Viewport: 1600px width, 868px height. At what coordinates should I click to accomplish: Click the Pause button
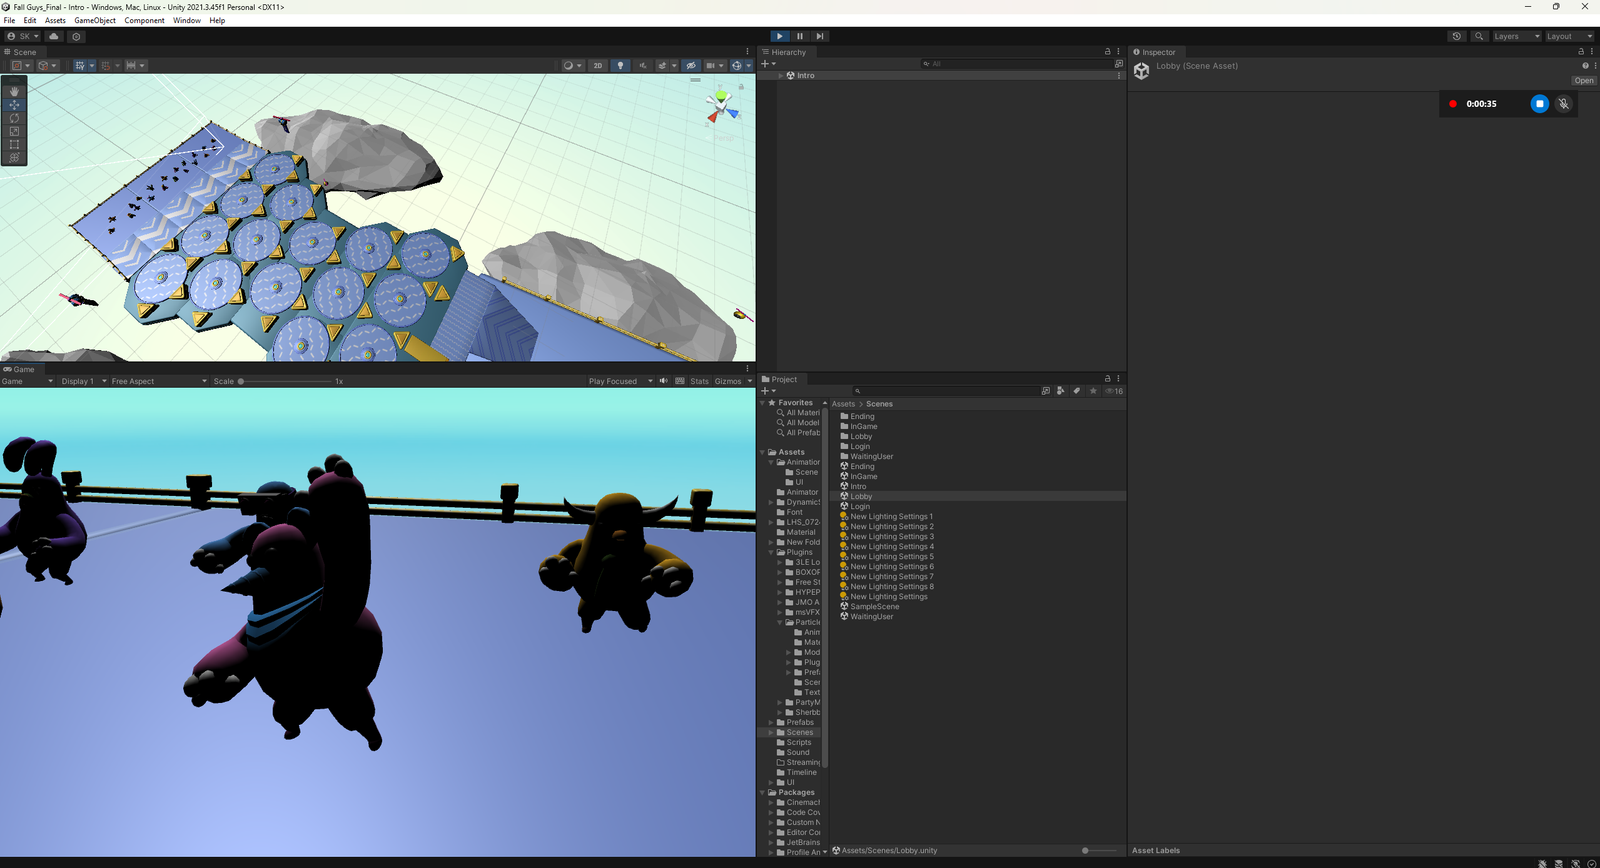(800, 36)
